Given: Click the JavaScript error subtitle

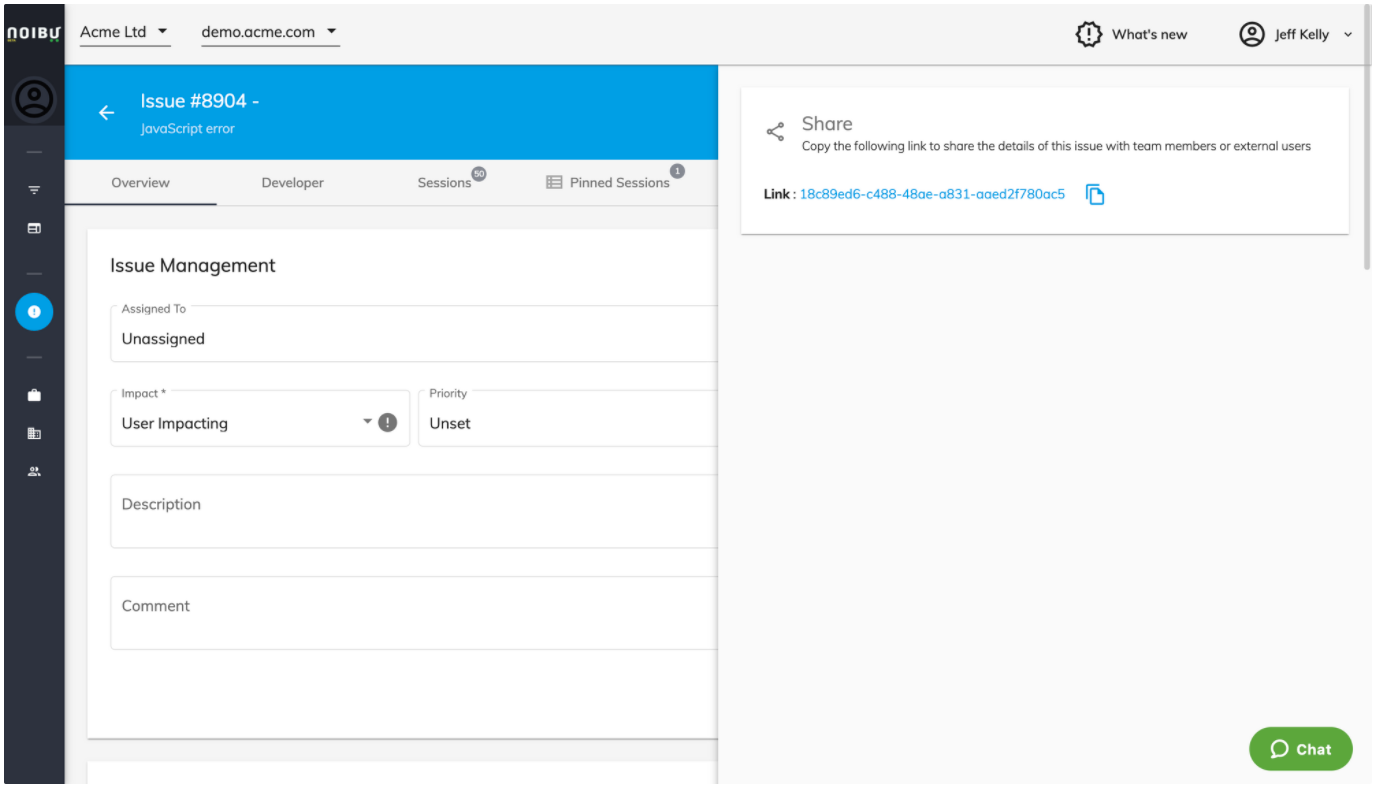Looking at the screenshot, I should point(188,128).
